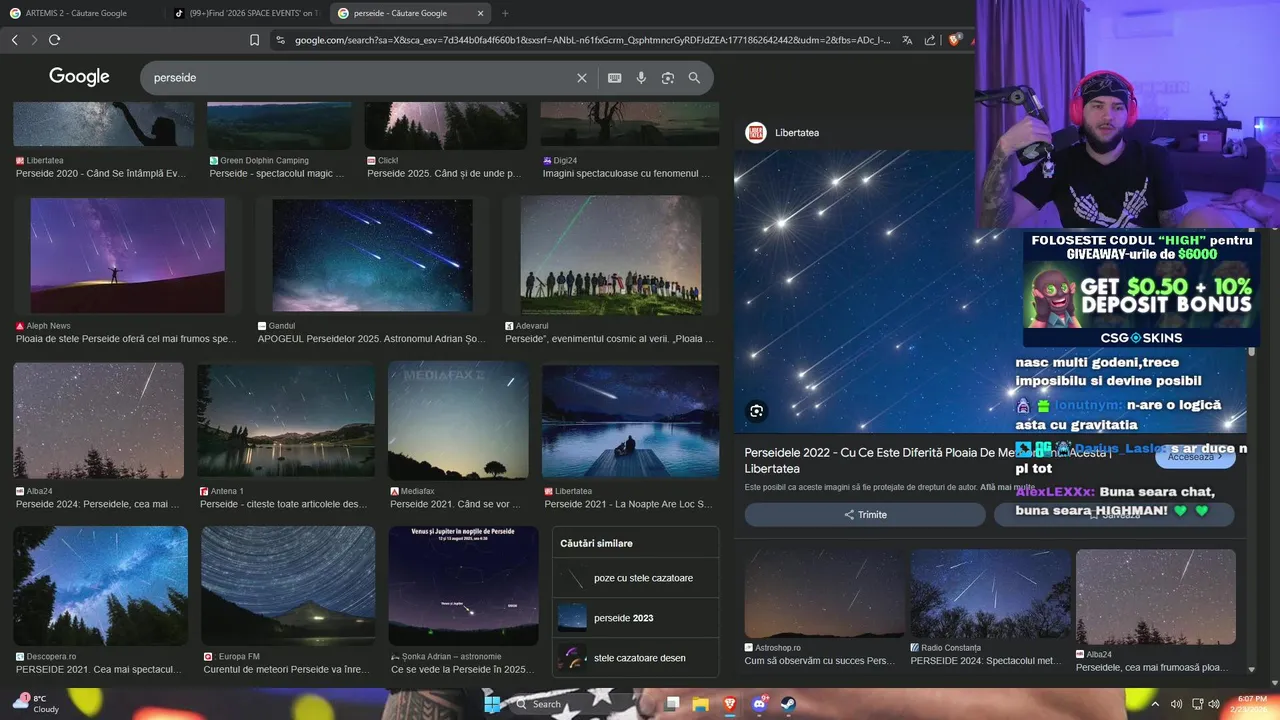This screenshot has width=1280, height=720.
Task: Open Steam from the taskbar
Action: point(787,704)
